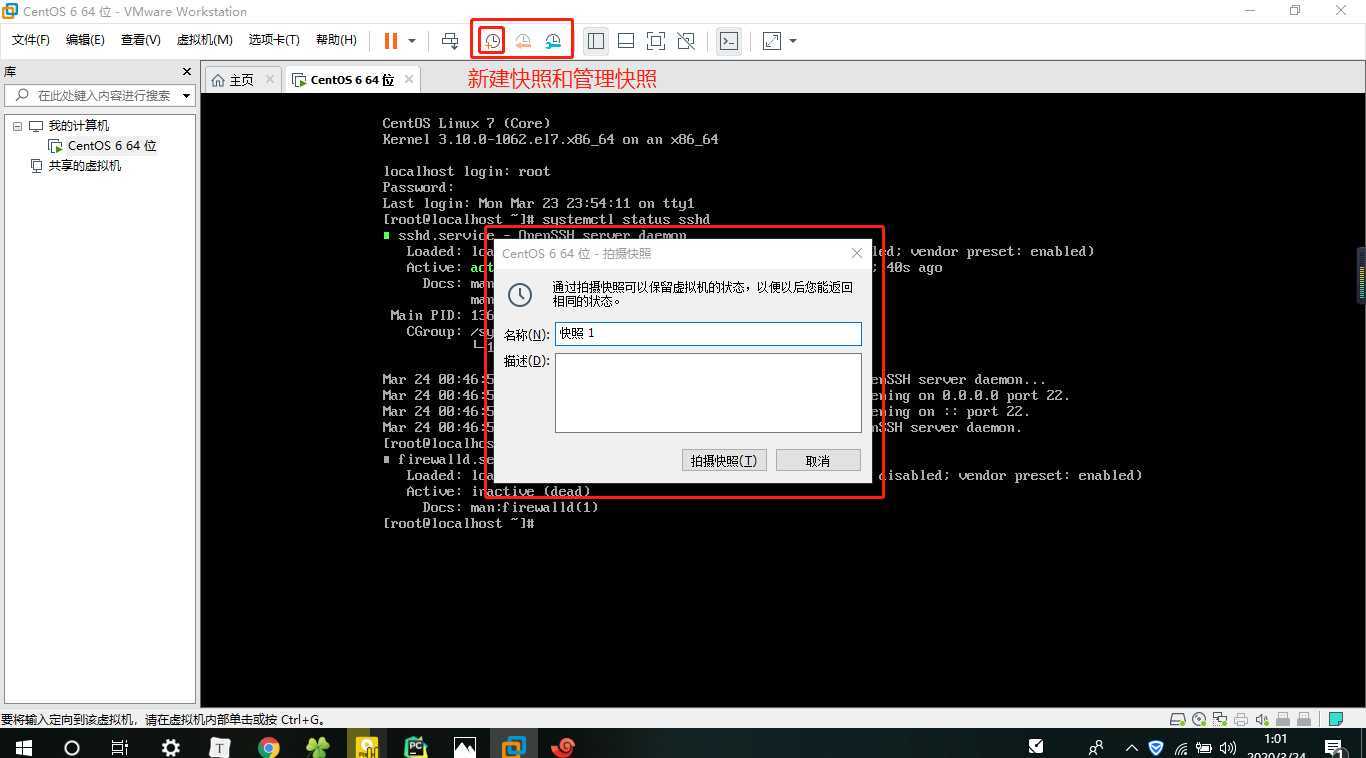Click the network adapter status icon
Image resolution: width=1366 pixels, height=758 pixels.
pyautogui.click(x=1221, y=719)
